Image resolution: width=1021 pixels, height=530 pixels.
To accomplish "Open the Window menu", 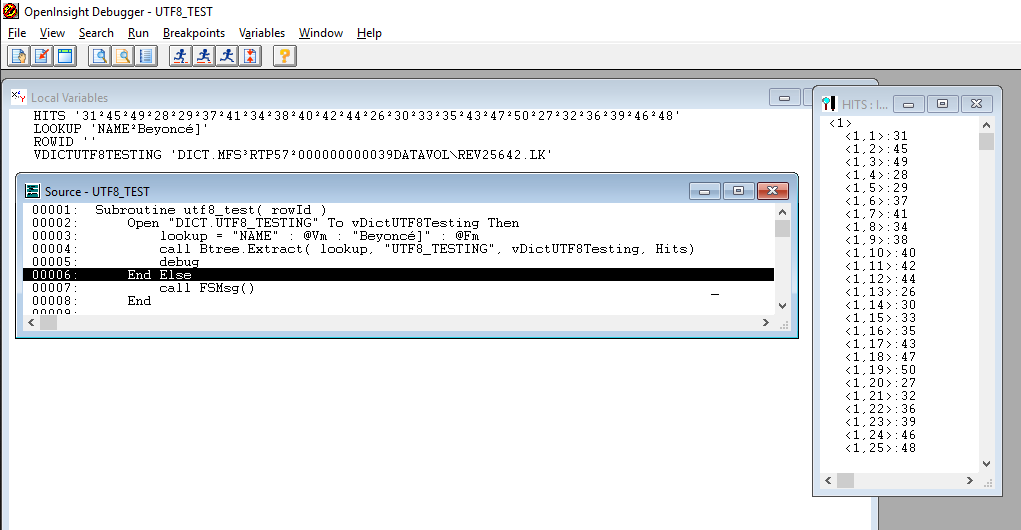I will click(321, 33).
